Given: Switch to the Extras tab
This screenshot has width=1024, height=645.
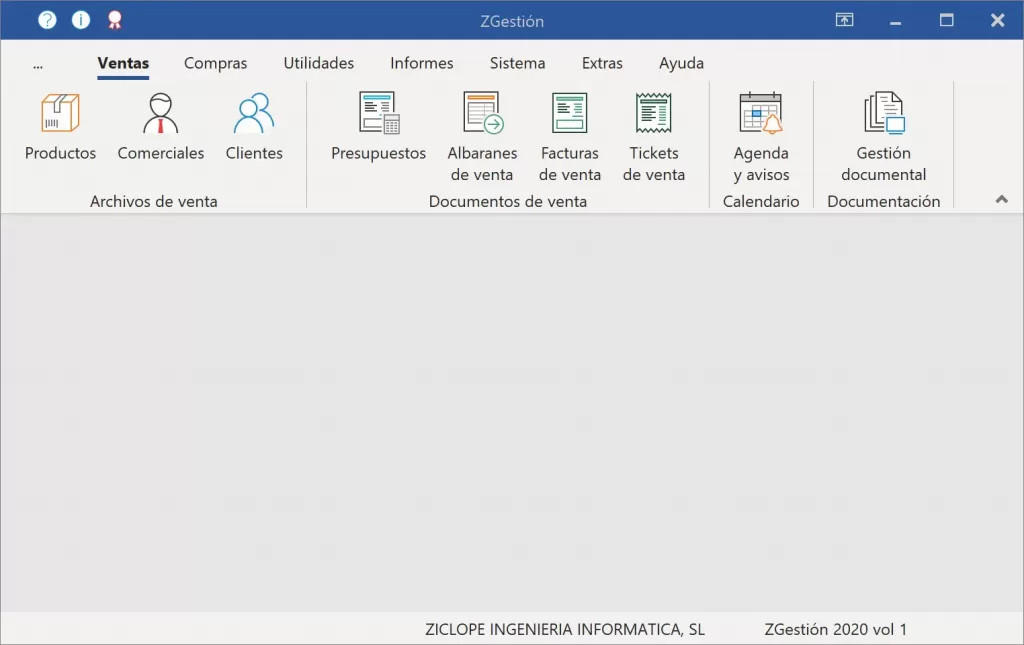Looking at the screenshot, I should (602, 63).
